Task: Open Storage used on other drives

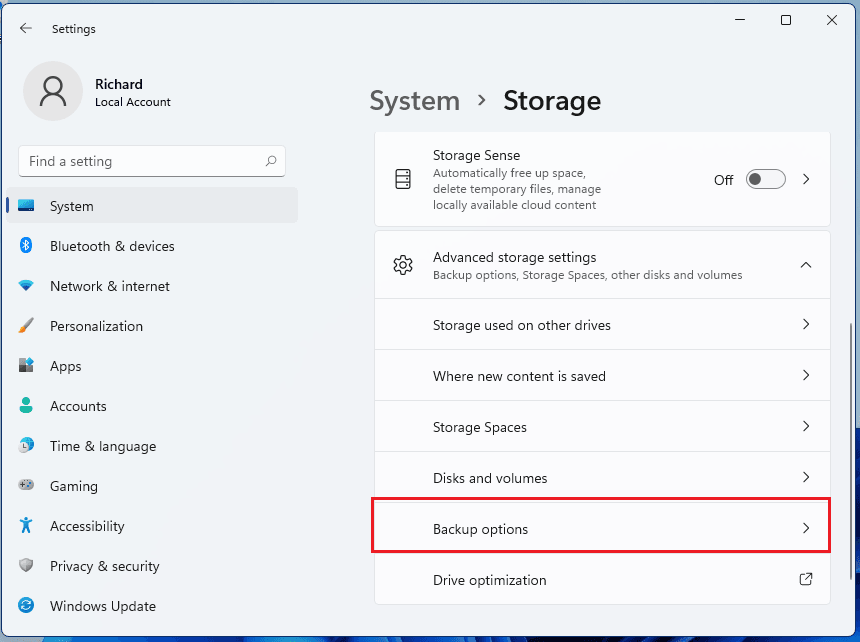Action: [601, 325]
